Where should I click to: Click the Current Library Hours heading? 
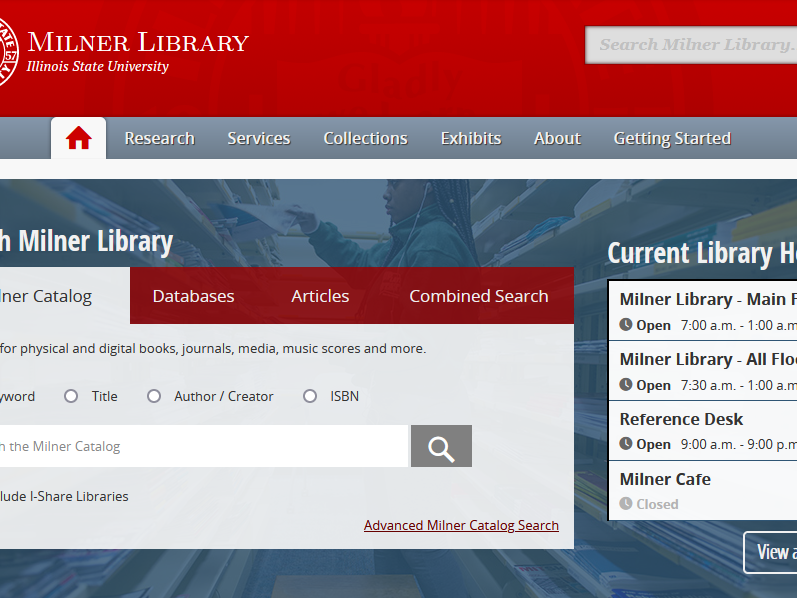[702, 253]
